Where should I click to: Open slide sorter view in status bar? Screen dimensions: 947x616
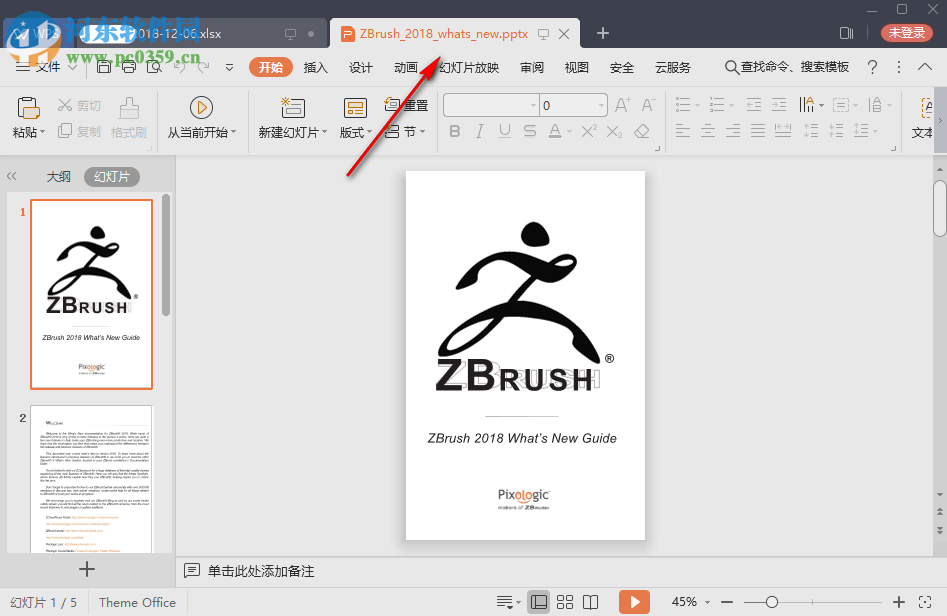(x=565, y=602)
